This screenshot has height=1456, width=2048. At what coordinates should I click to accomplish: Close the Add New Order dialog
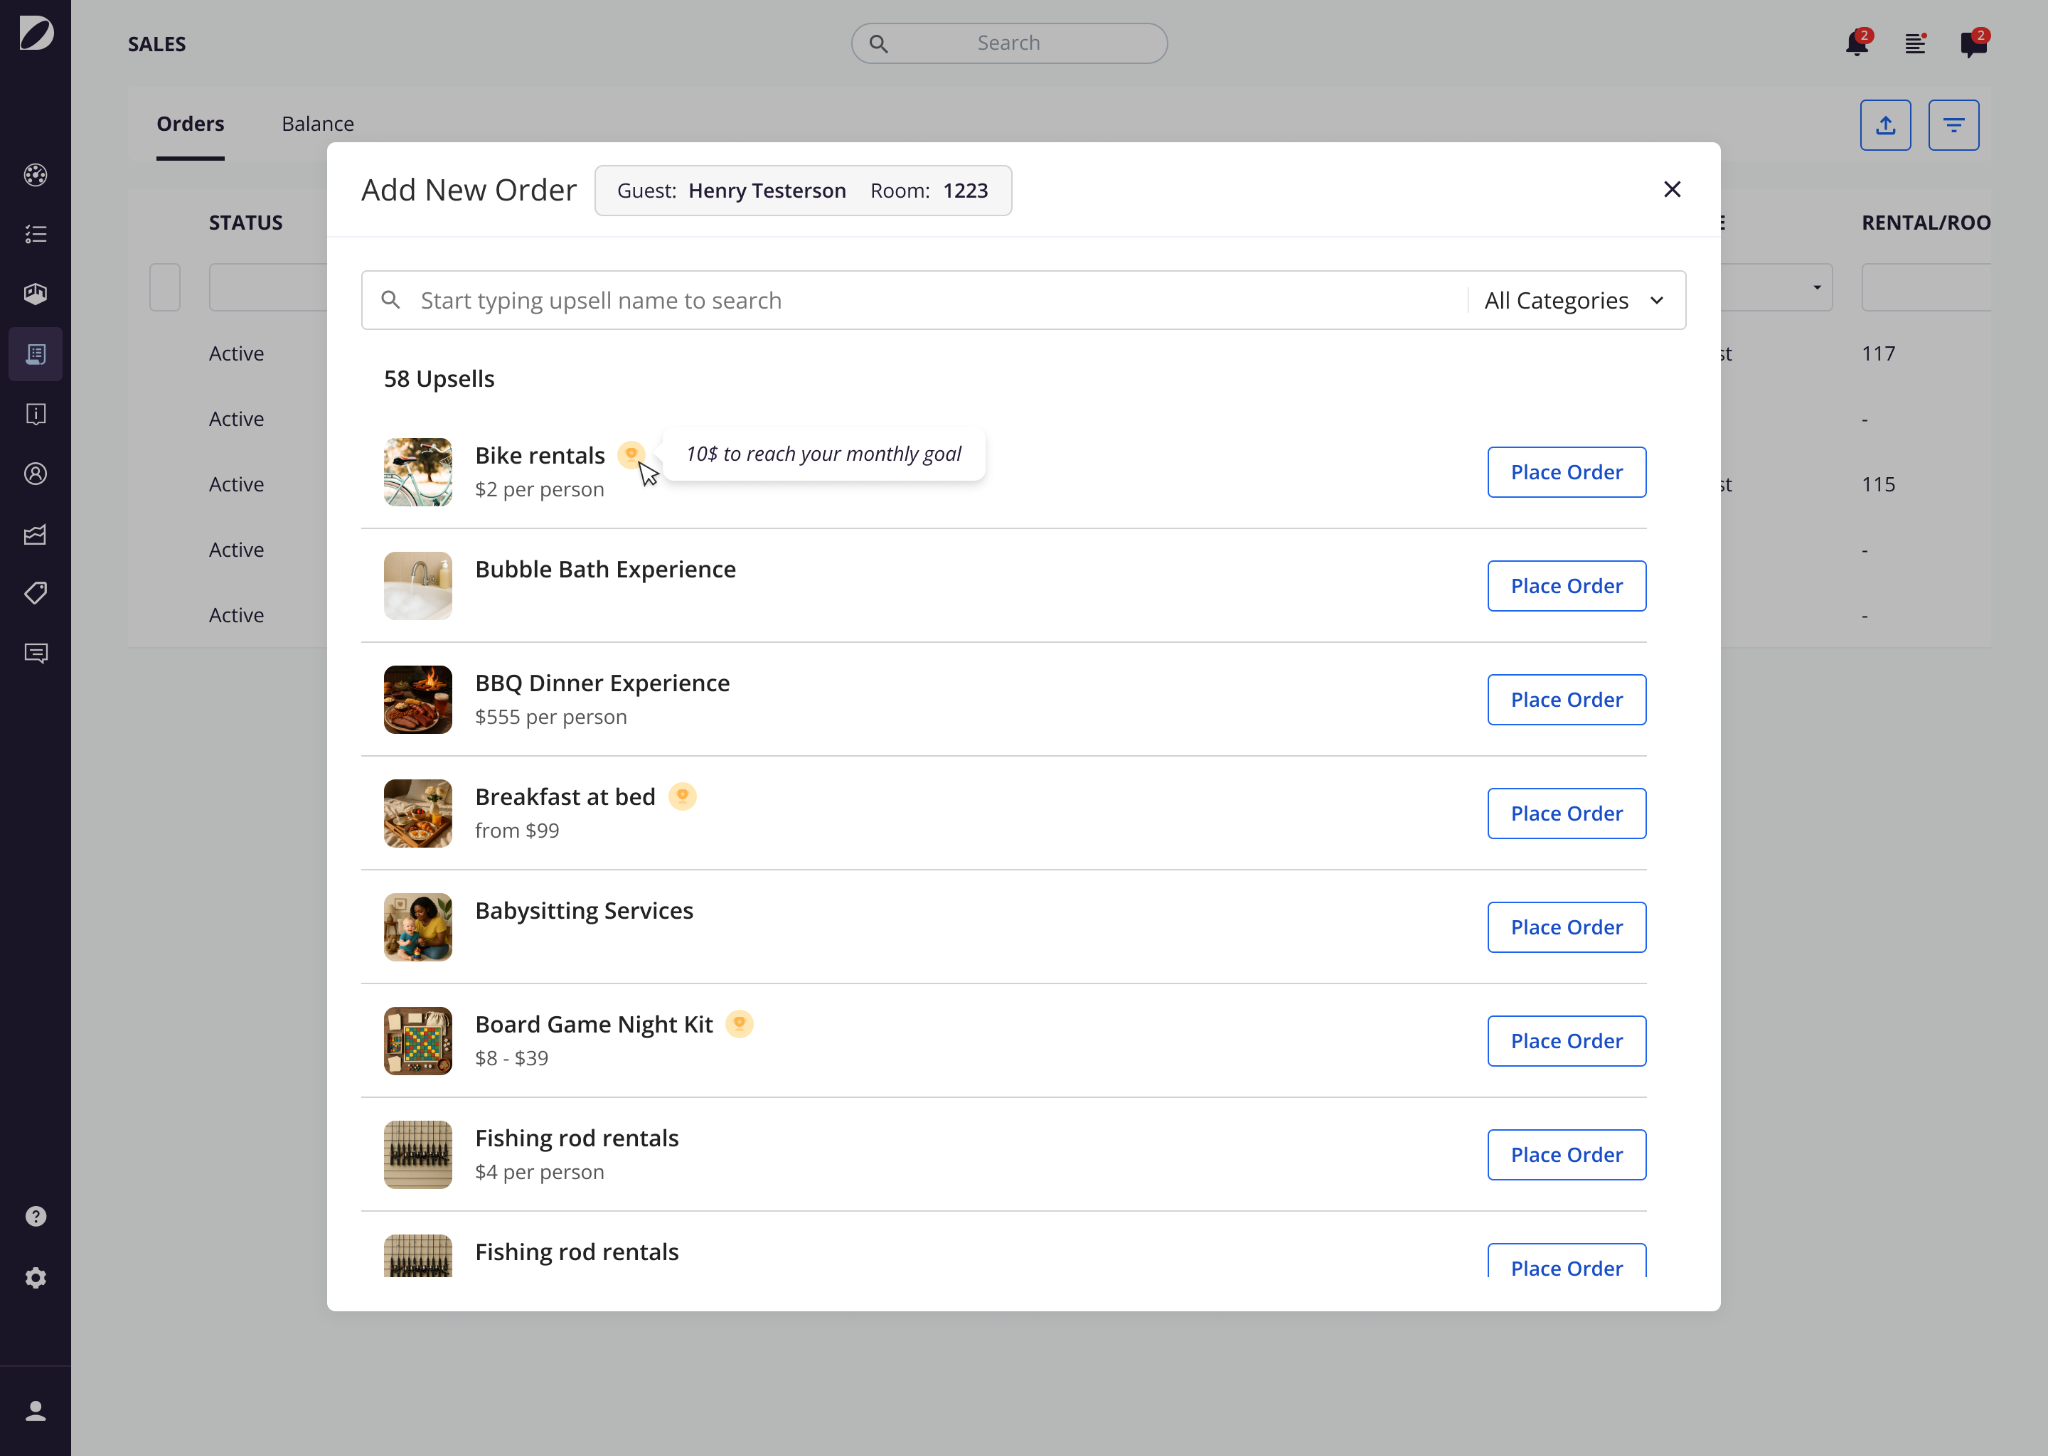coord(1672,189)
